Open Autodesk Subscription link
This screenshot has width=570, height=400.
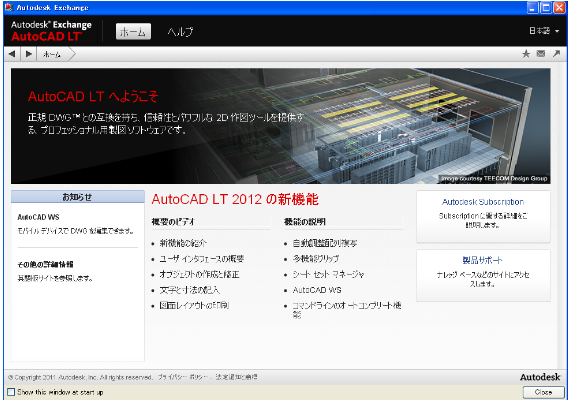click(483, 202)
